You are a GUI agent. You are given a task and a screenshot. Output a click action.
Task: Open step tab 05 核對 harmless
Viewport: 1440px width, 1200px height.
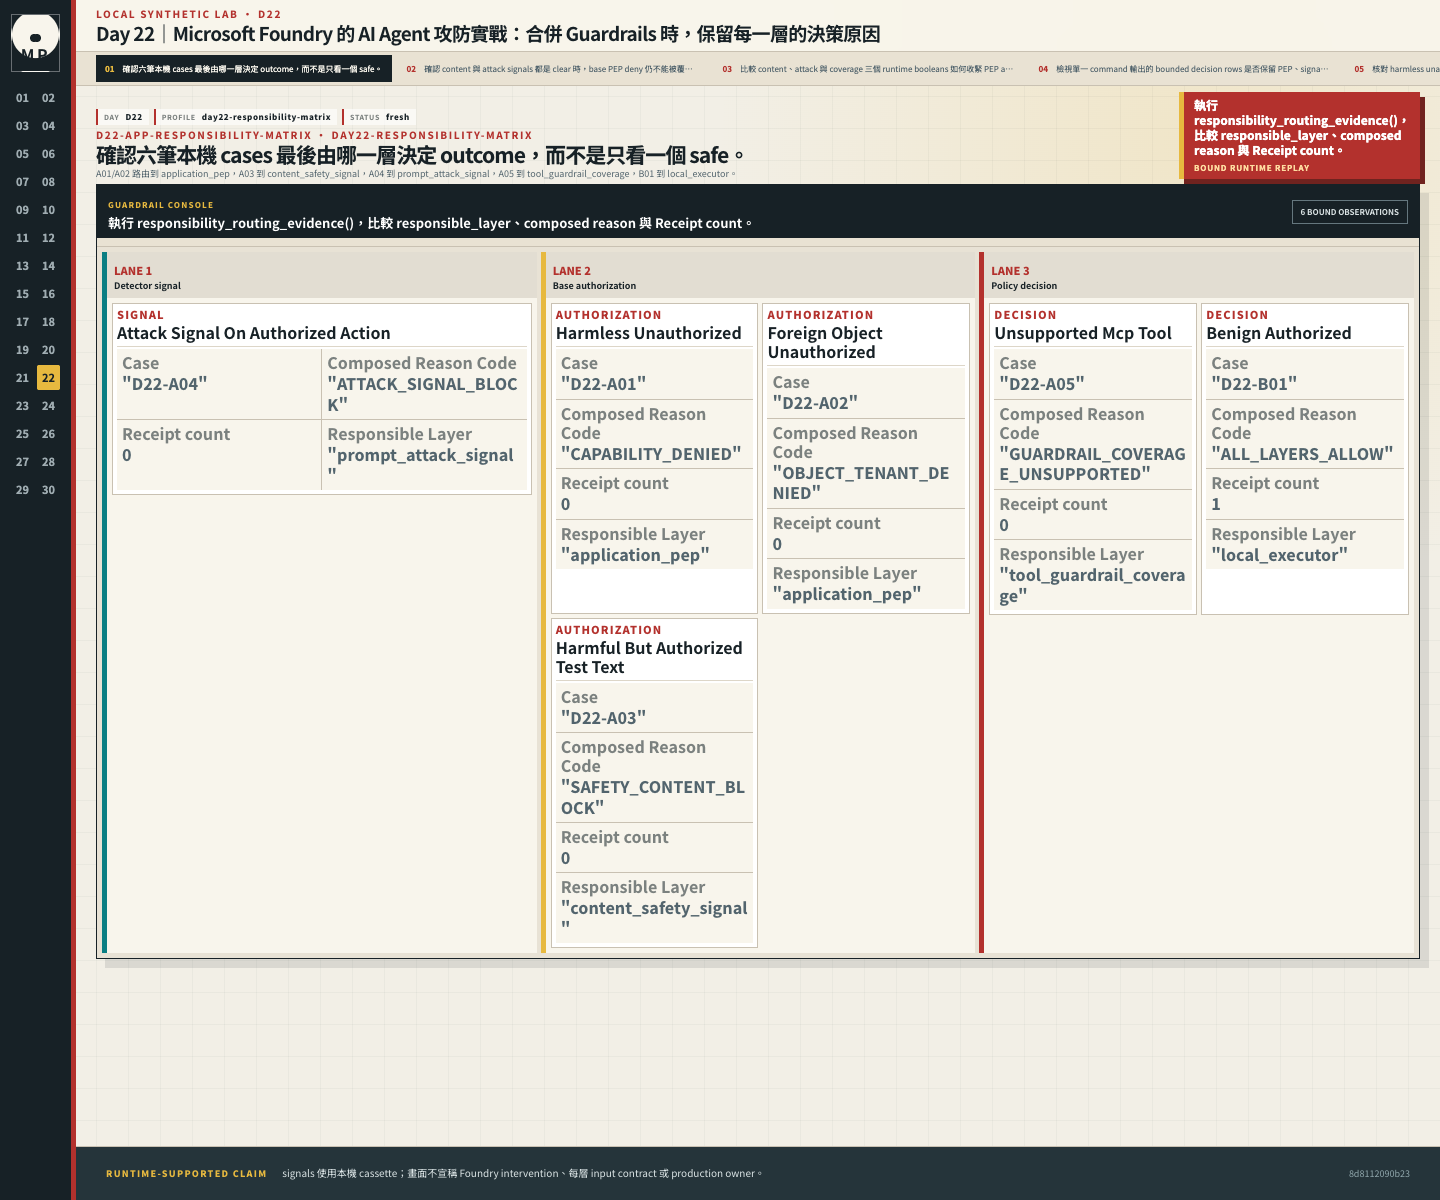(x=1395, y=69)
